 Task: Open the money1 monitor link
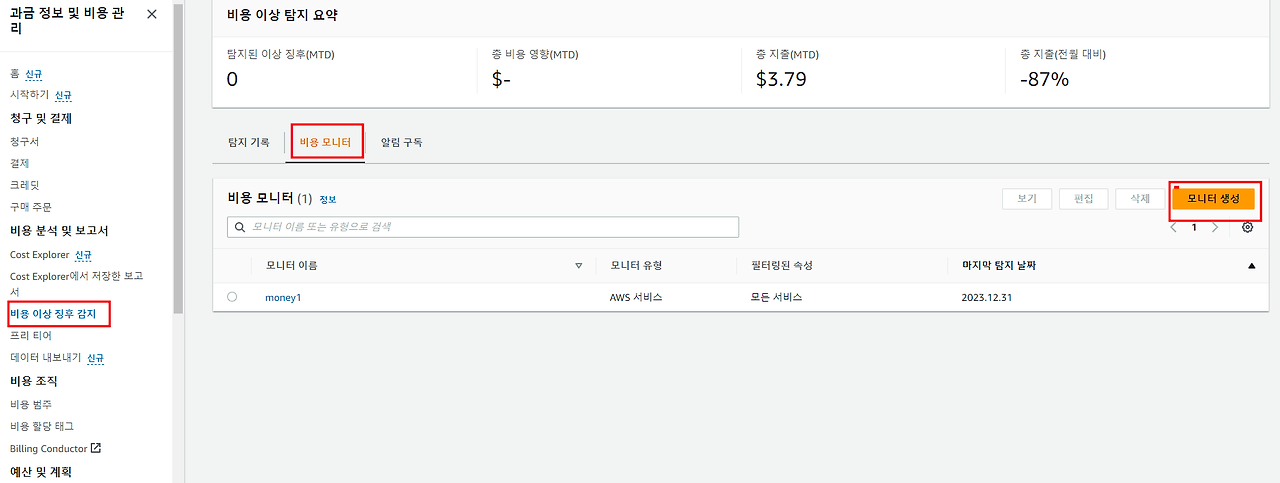[x=283, y=298]
